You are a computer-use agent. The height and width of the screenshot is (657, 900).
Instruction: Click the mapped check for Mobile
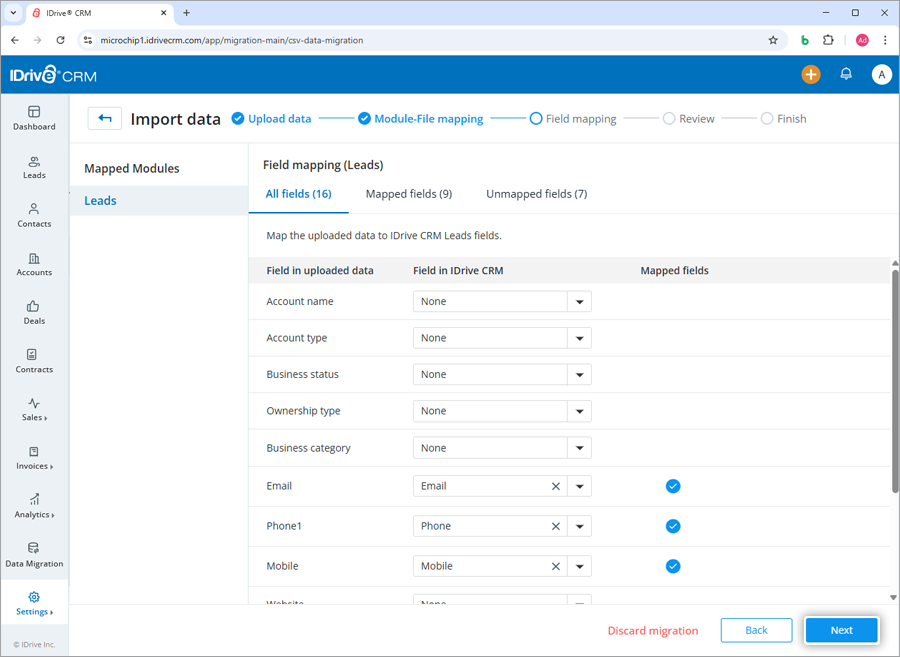coord(673,566)
